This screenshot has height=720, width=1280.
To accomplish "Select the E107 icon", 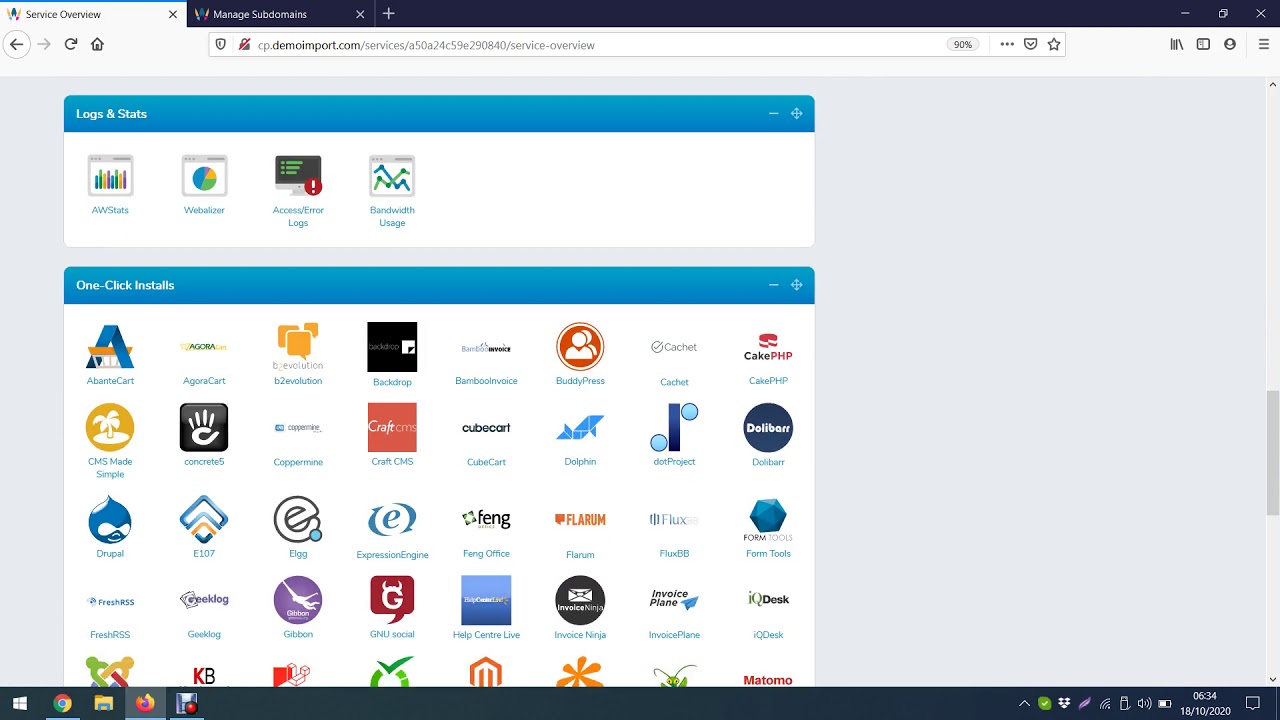I will 204,520.
